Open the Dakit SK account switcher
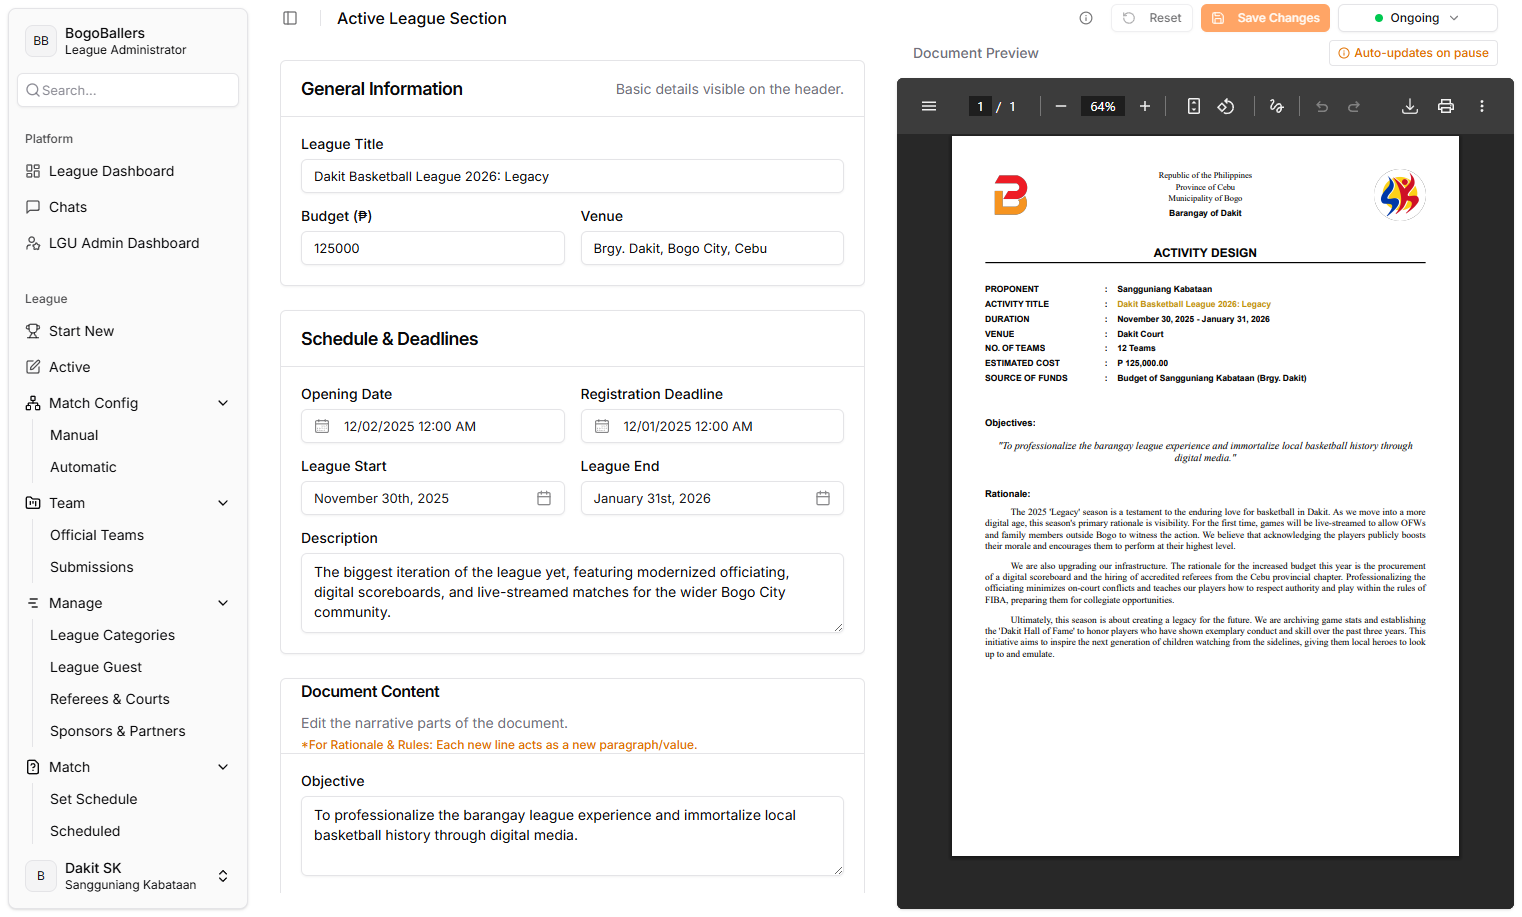This screenshot has width=1522, height=917. point(128,876)
